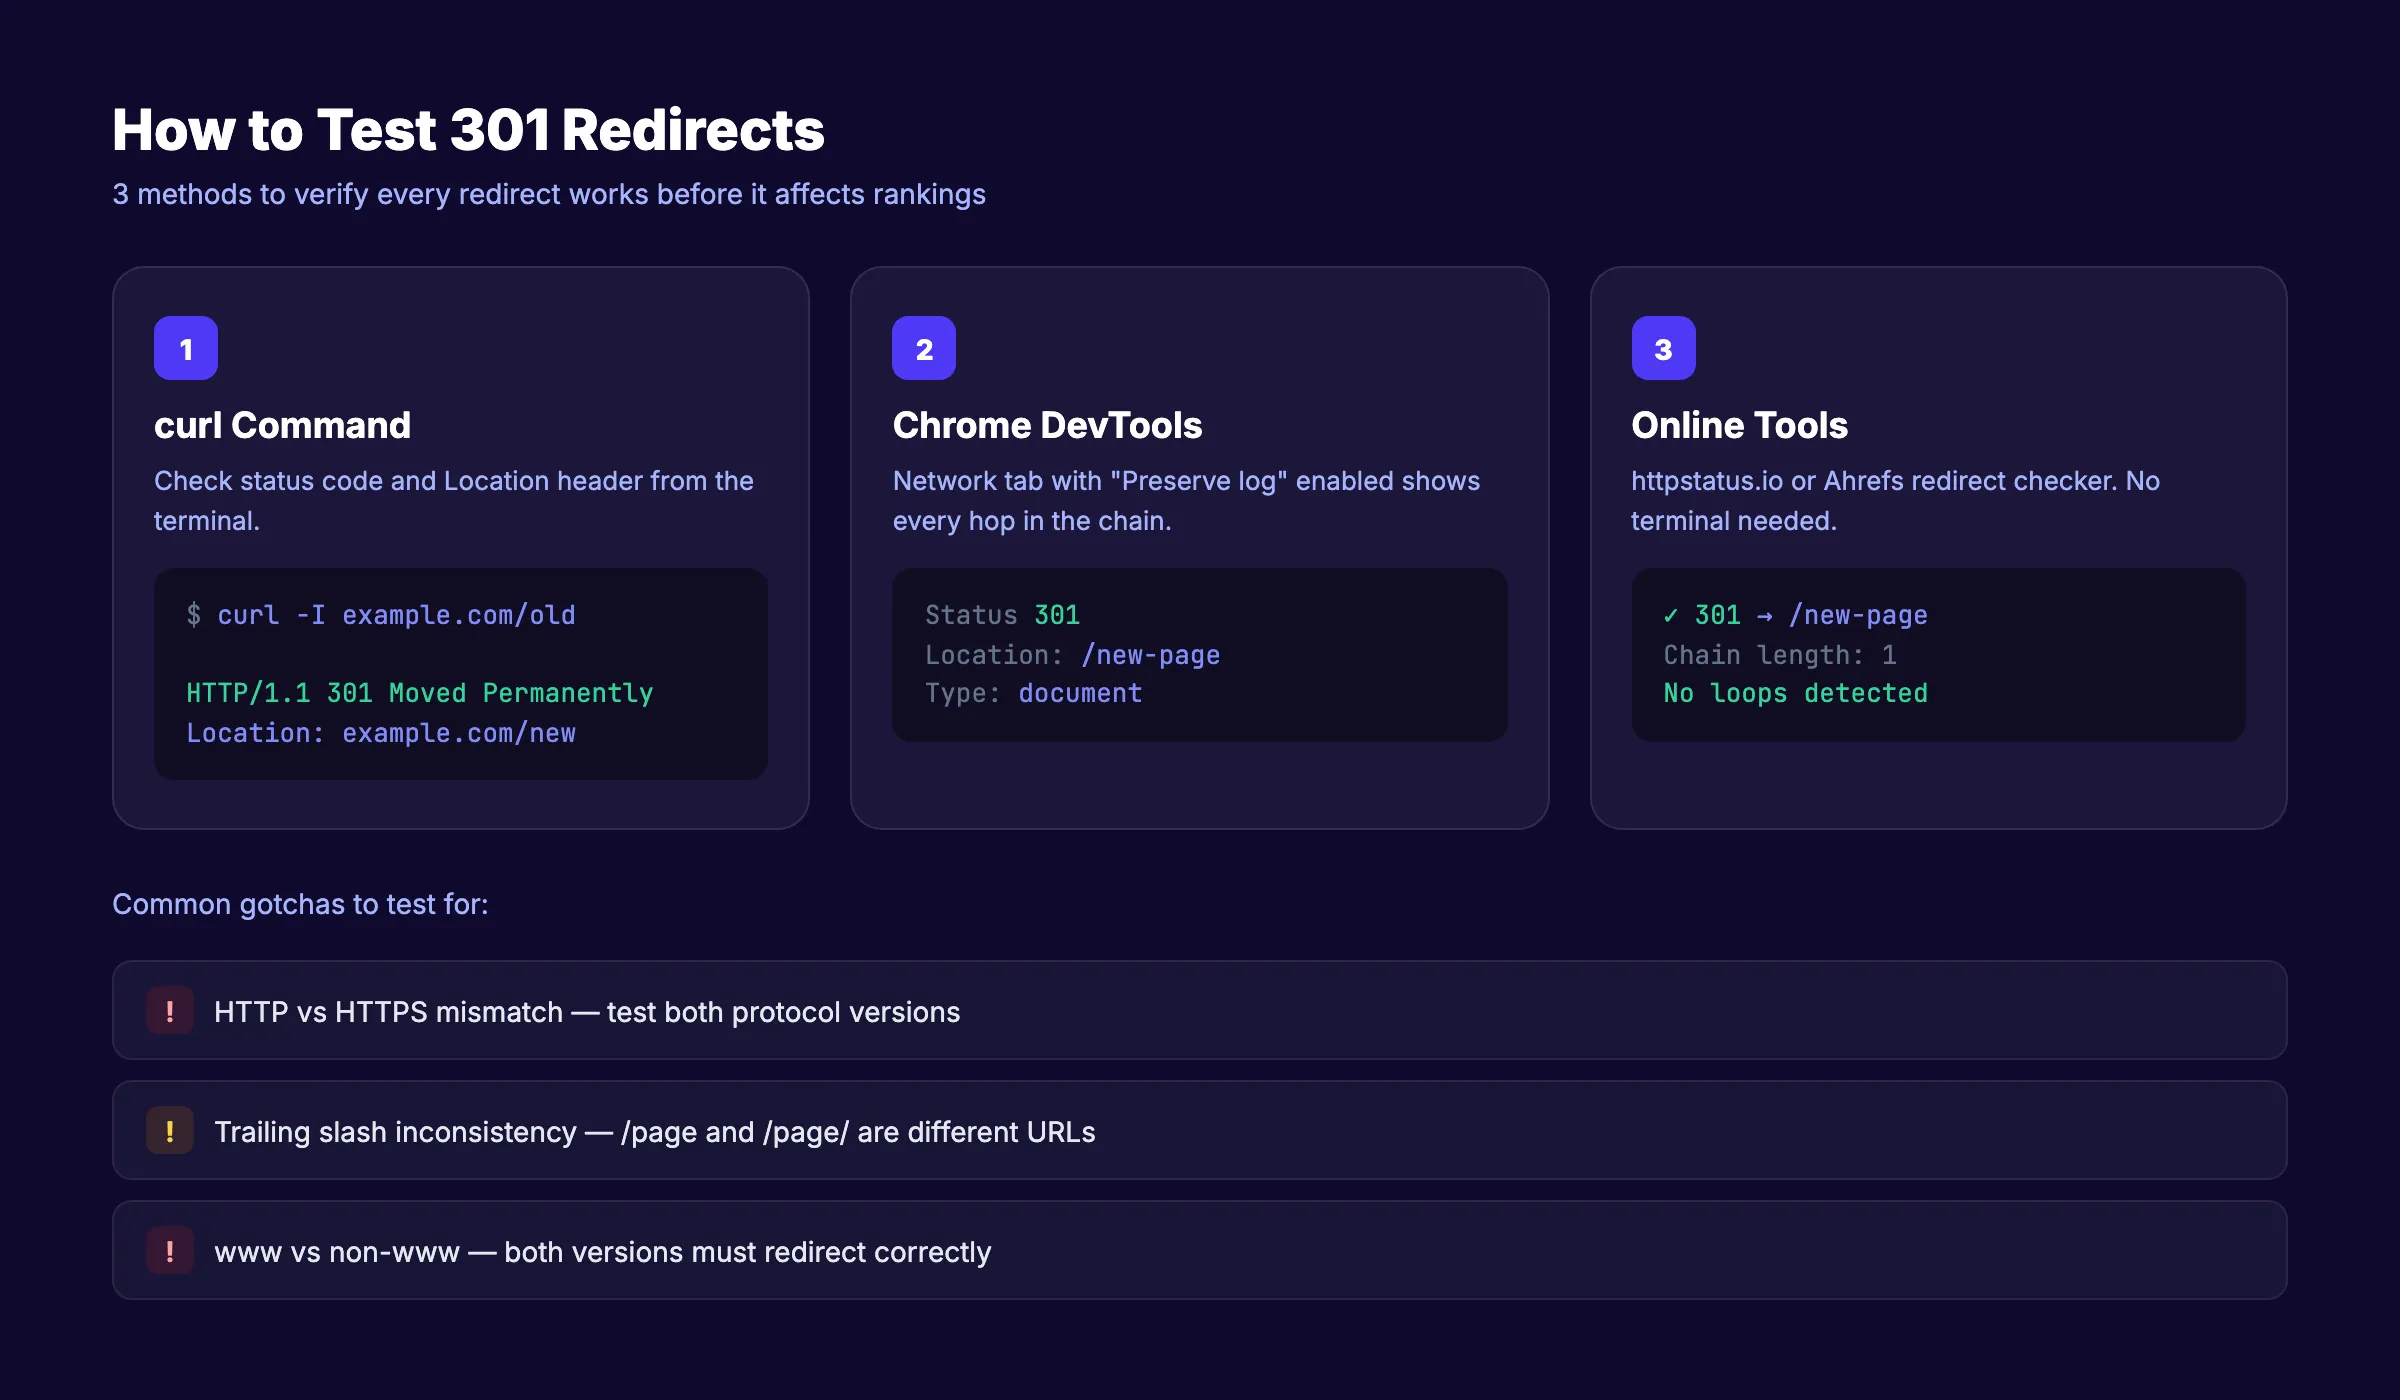
Task: Click the checkmark before 301 in Online Tools output
Action: tap(1670, 615)
